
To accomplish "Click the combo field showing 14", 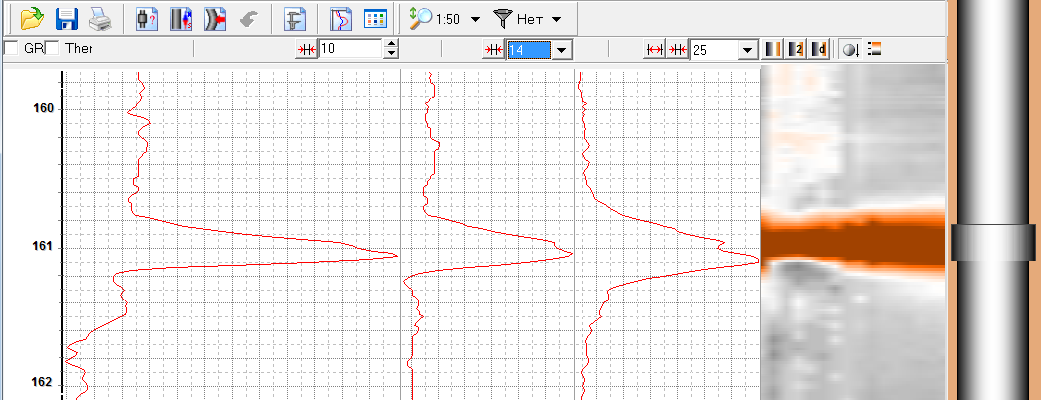I will click(x=528, y=50).
